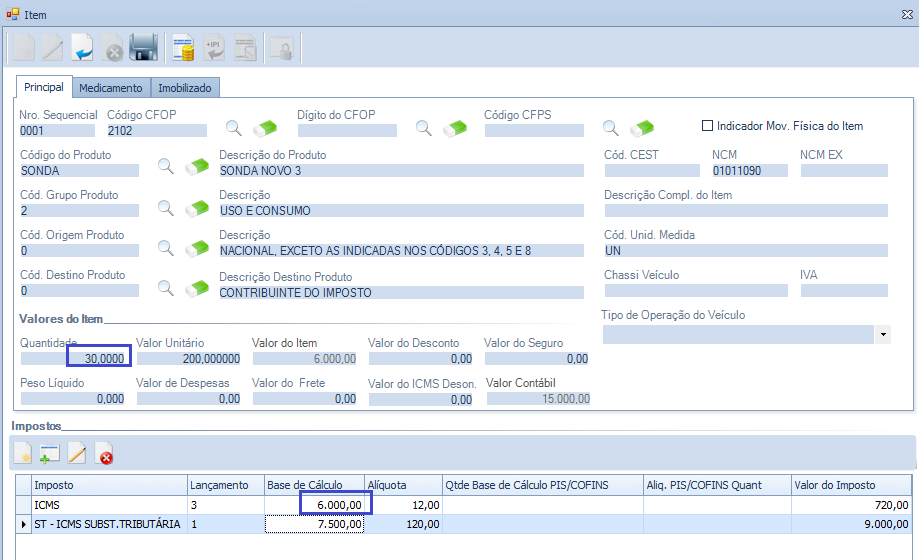Click the padlock icon in the toolbar

(x=282, y=47)
